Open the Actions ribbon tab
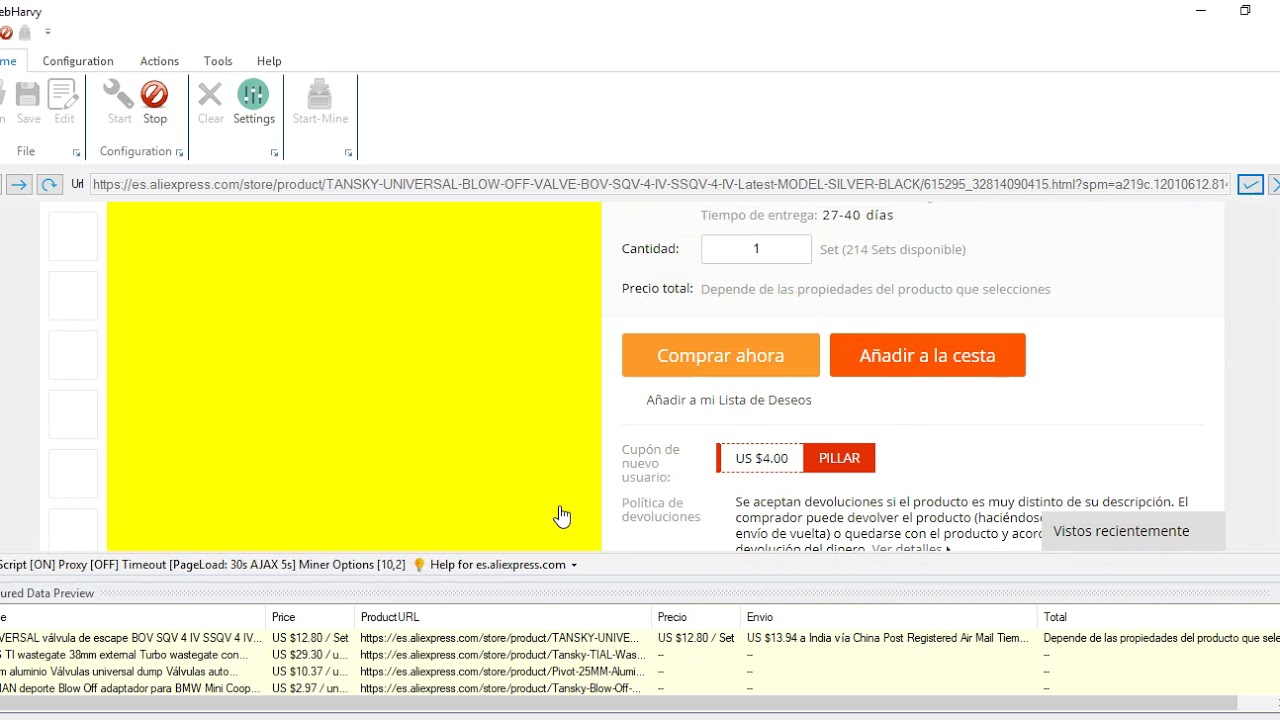 tap(159, 61)
